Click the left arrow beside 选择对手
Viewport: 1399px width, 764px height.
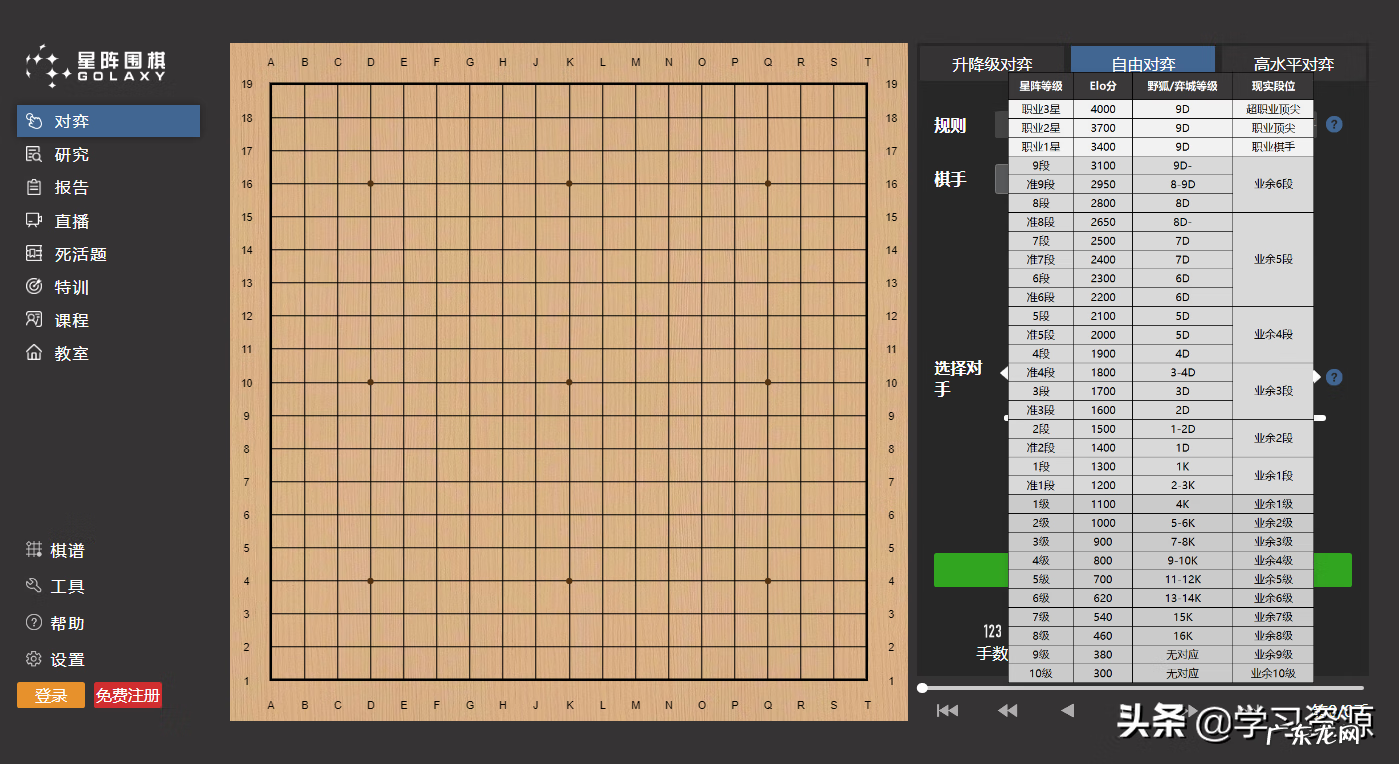pos(1005,372)
